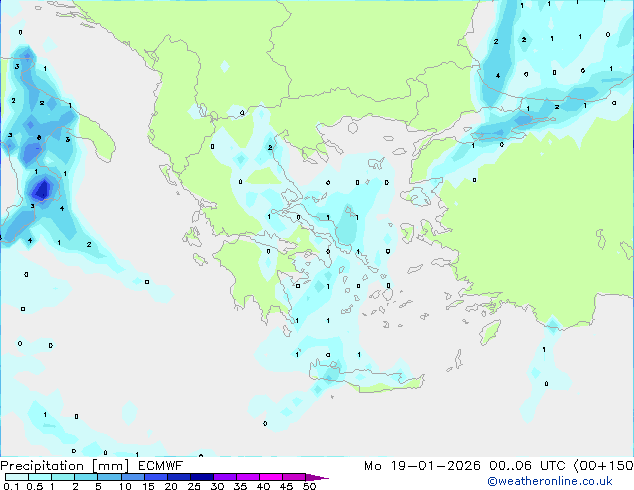The image size is (634, 490).
Task: Click the 40–45 mm bright magenta legend swatch
Action: tap(271, 477)
